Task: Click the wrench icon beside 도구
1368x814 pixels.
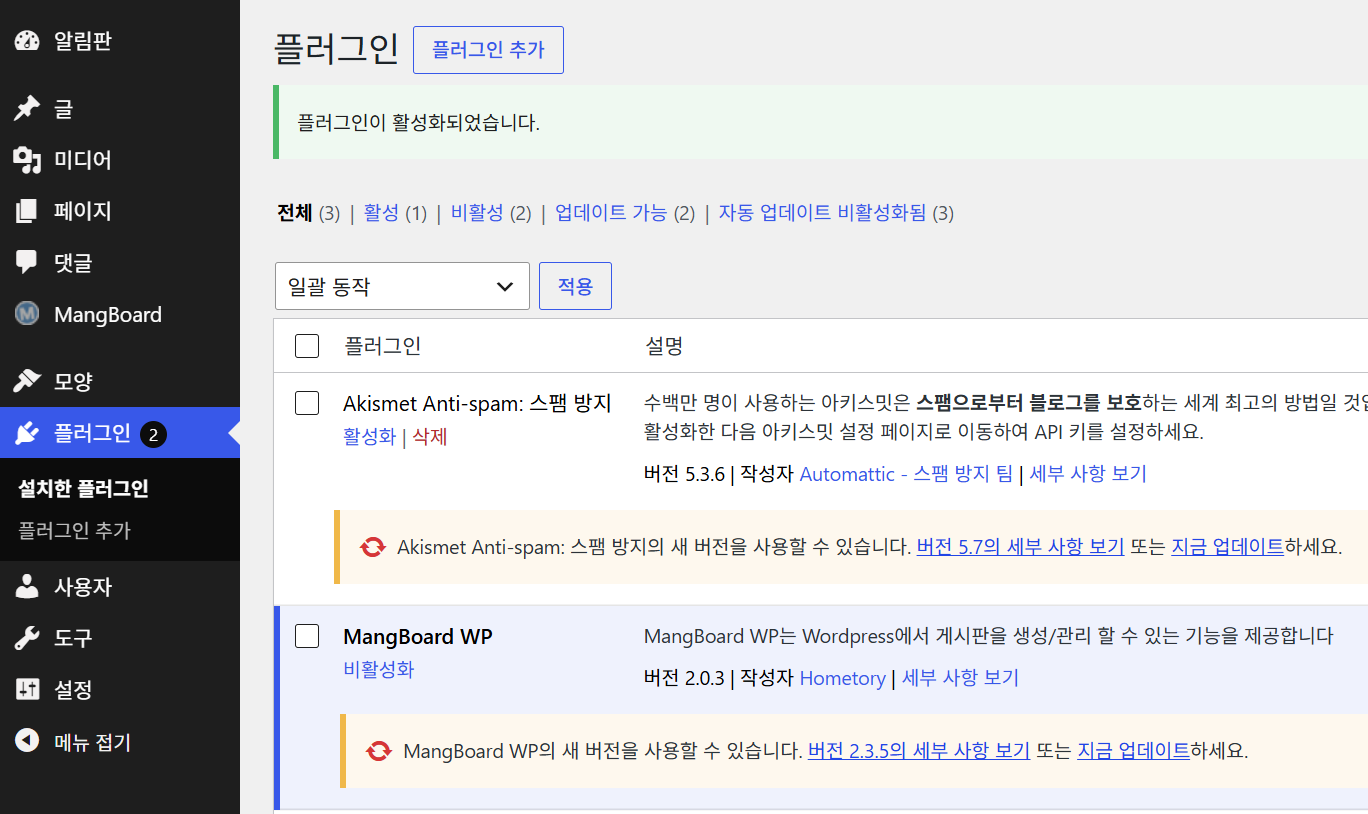Action: coord(27,638)
